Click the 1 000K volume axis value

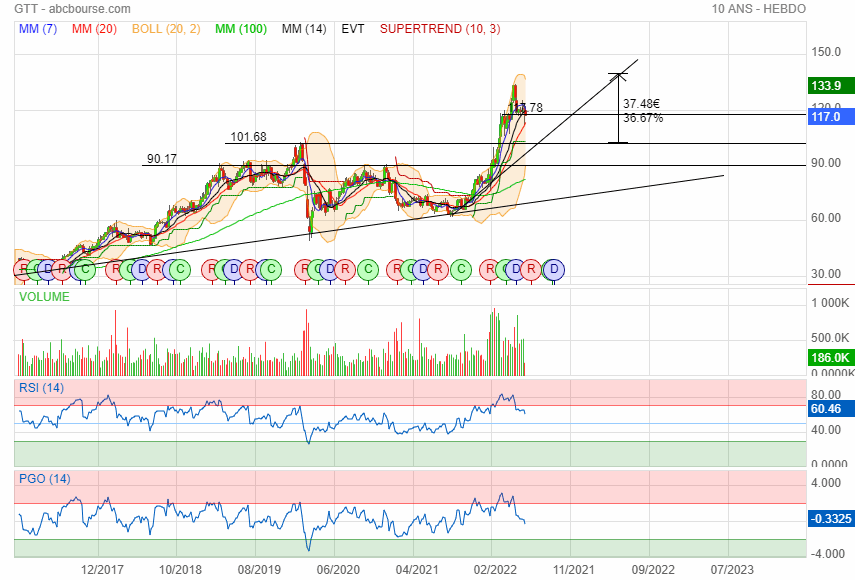[830, 303]
